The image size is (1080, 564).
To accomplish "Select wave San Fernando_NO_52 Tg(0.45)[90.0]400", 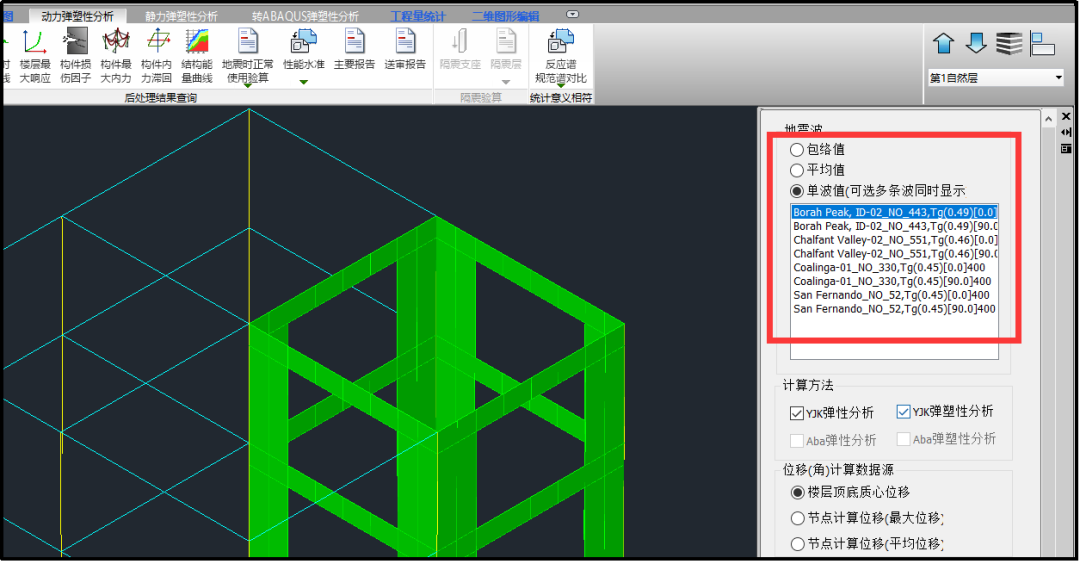I will pos(894,309).
